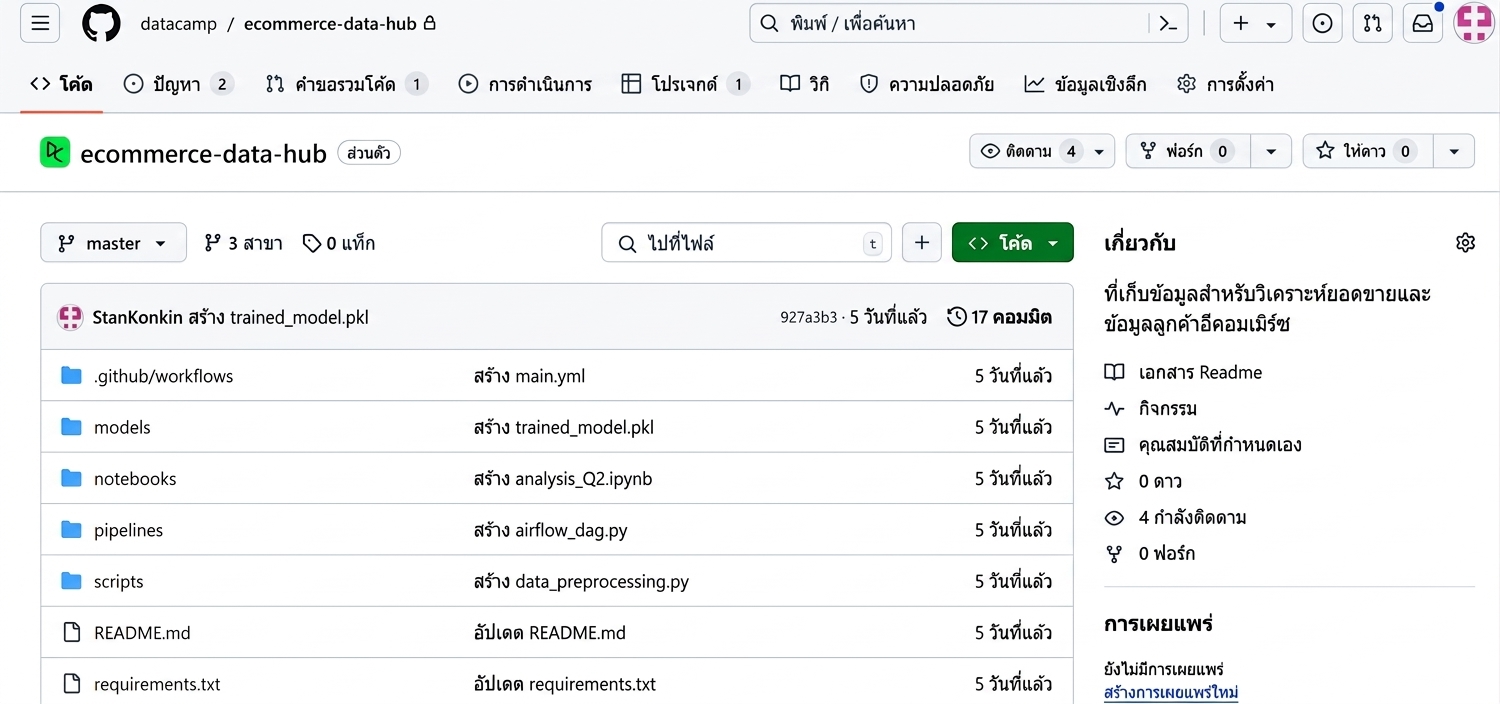This screenshot has height=704, width=1500.
Task: Click the ฟอร์ก fork button
Action: (1188, 151)
